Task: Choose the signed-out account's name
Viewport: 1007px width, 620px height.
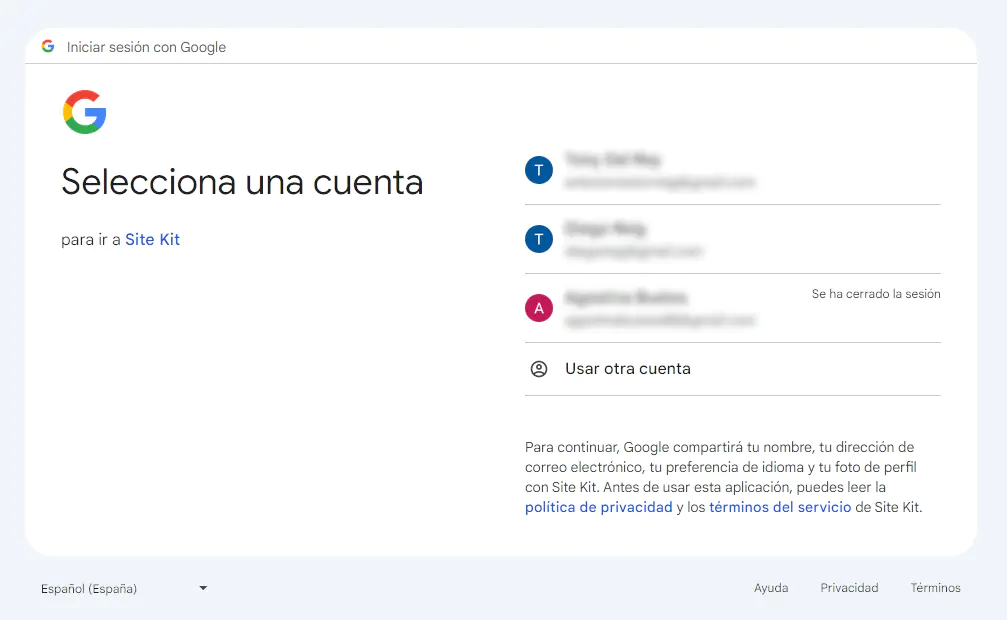Action: click(x=626, y=298)
